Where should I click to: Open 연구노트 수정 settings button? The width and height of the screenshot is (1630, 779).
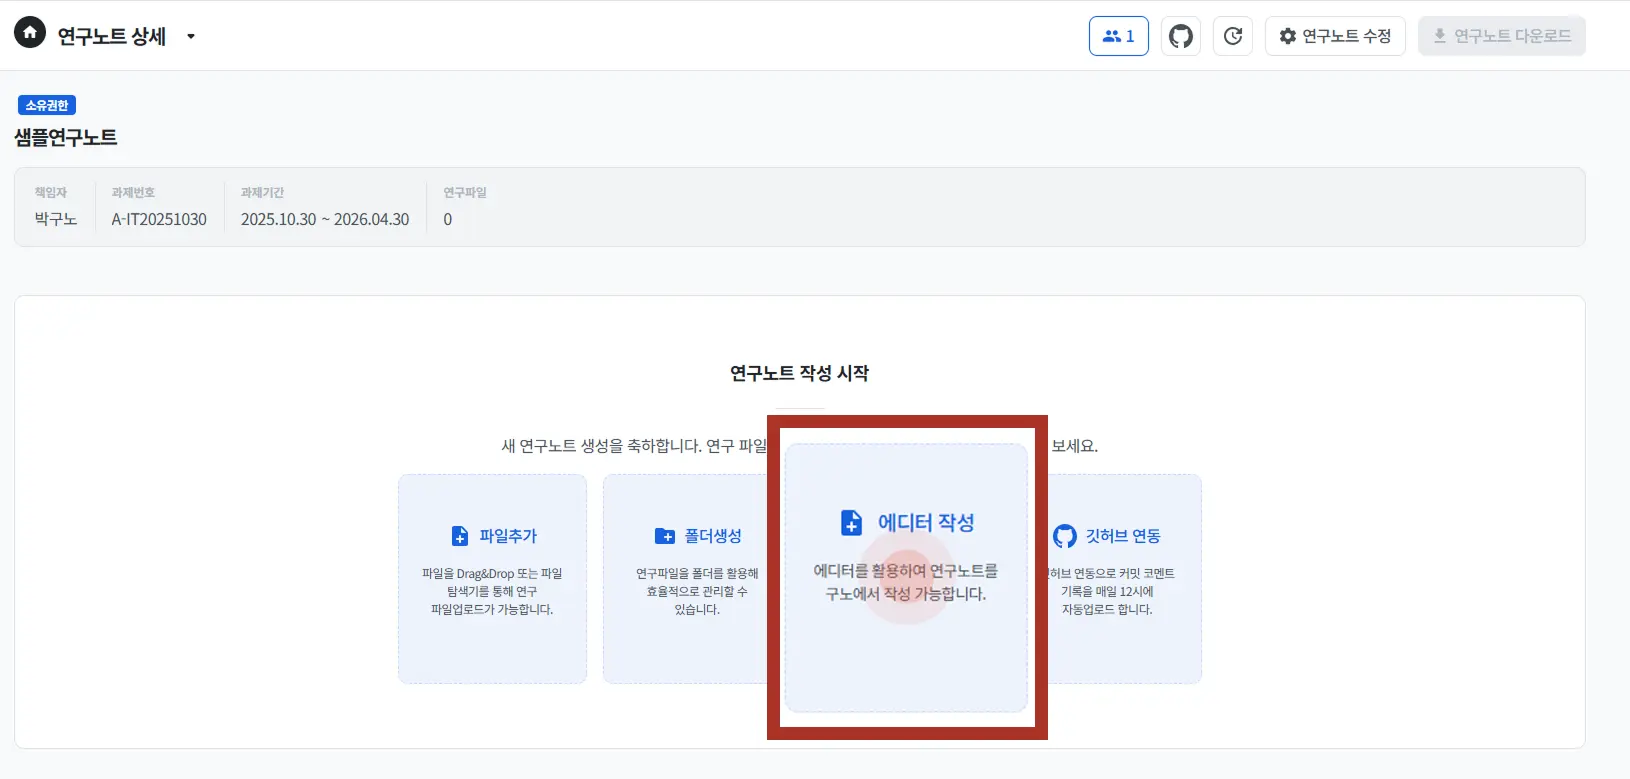coord(1335,36)
